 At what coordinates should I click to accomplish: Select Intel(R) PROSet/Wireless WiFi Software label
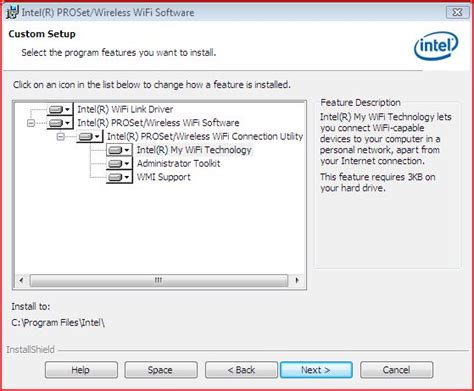click(x=158, y=123)
